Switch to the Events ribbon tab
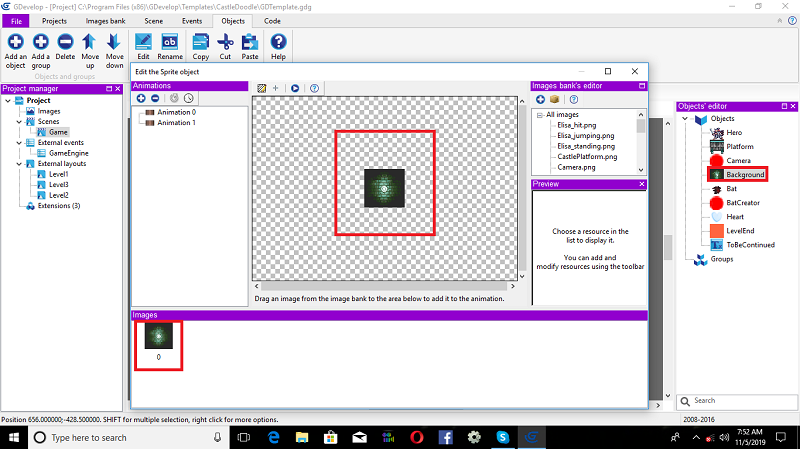Screen dimensions: 800x449 pyautogui.click(x=192, y=21)
